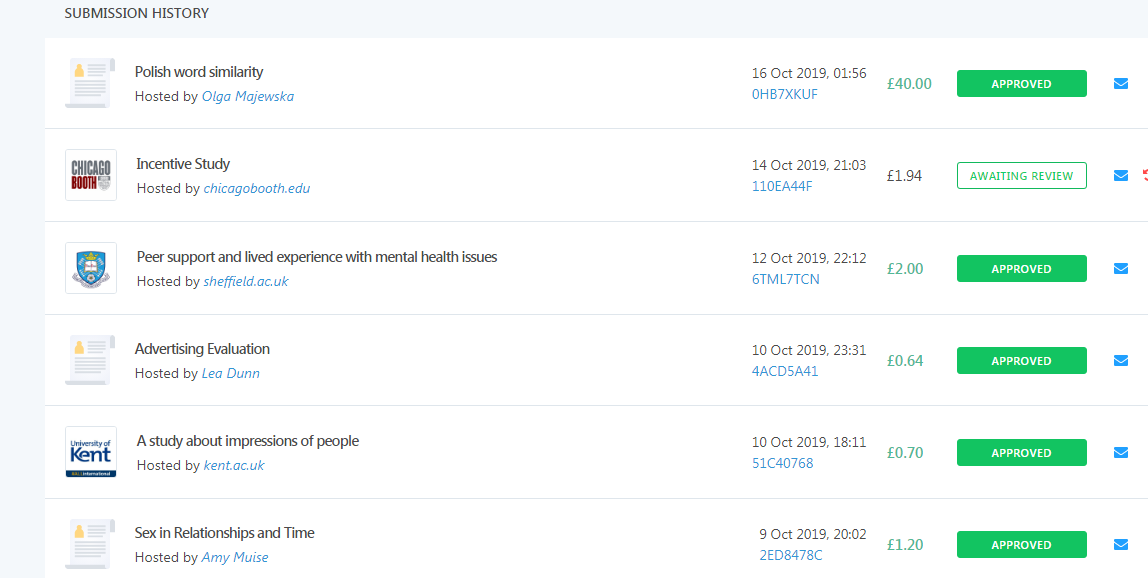
Task: Click the date 14 Oct 2019, 21:03
Action: click(809, 166)
